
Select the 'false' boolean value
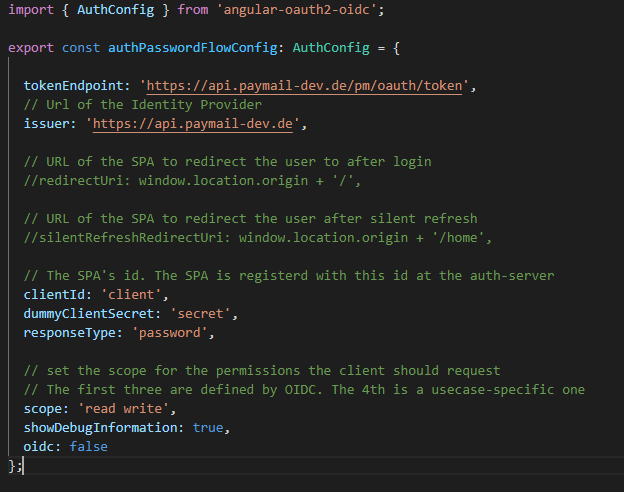[89, 447]
